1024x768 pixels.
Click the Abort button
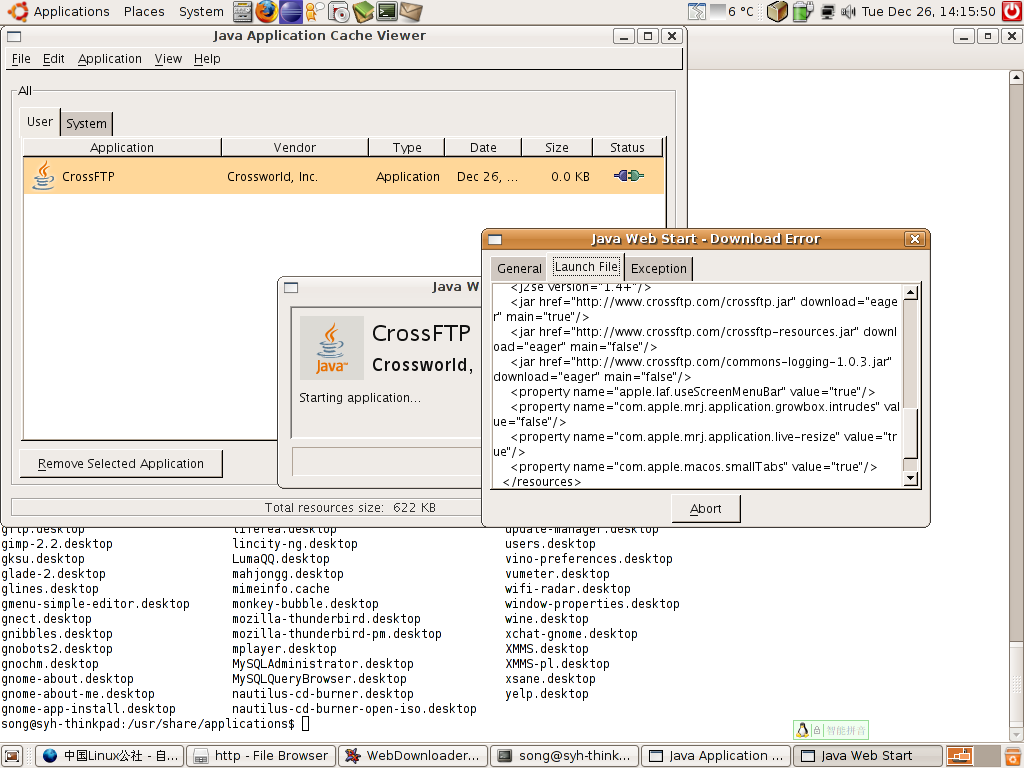[706, 509]
